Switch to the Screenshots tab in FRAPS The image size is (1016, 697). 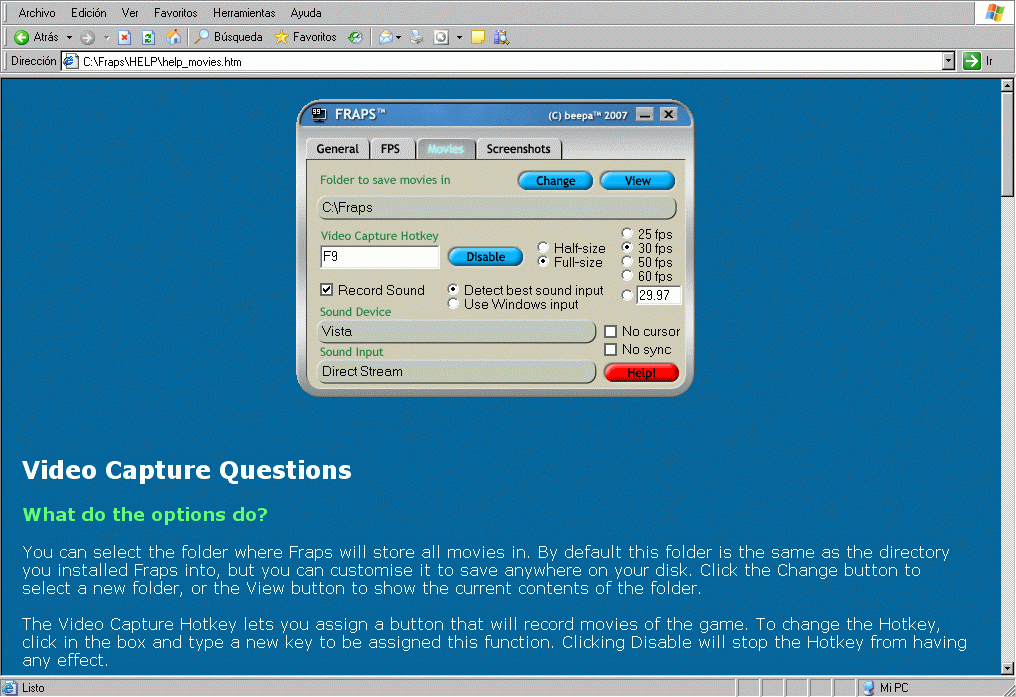(518, 149)
